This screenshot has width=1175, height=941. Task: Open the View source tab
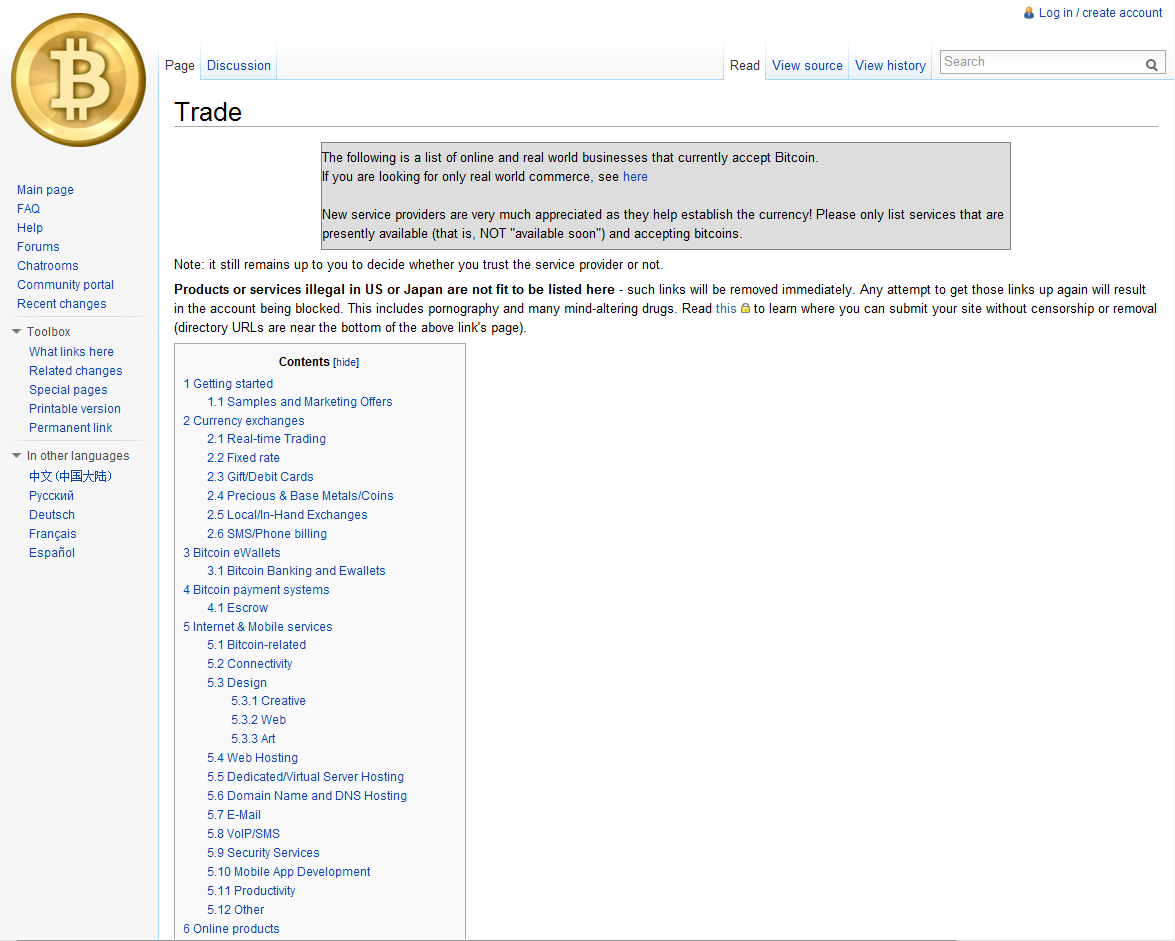tap(807, 65)
